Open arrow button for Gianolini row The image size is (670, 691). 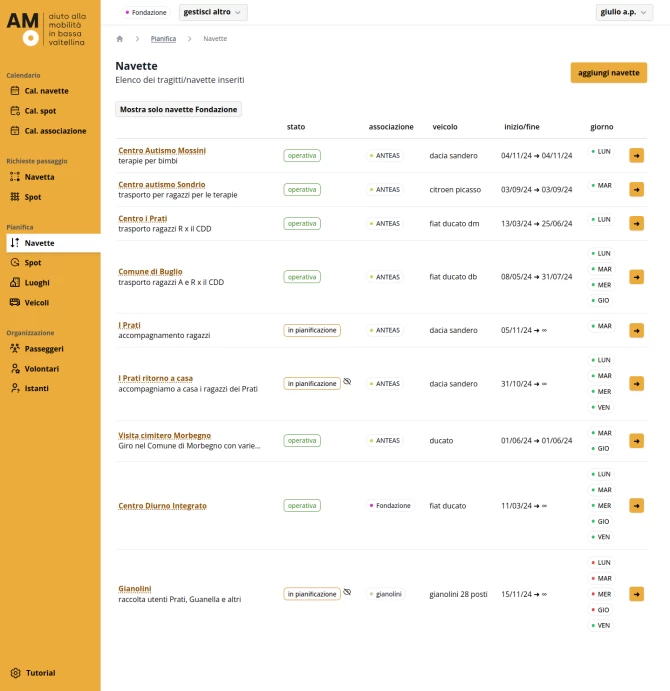click(636, 593)
